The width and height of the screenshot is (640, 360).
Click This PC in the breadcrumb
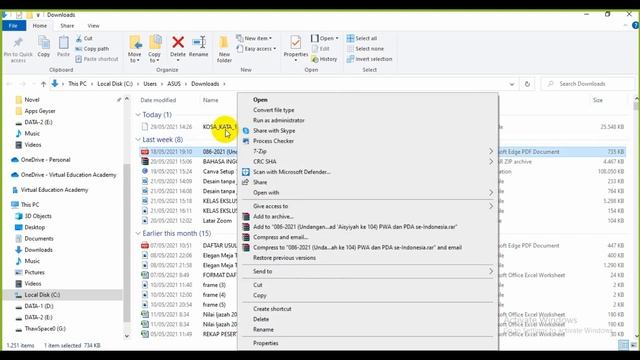tap(77, 84)
